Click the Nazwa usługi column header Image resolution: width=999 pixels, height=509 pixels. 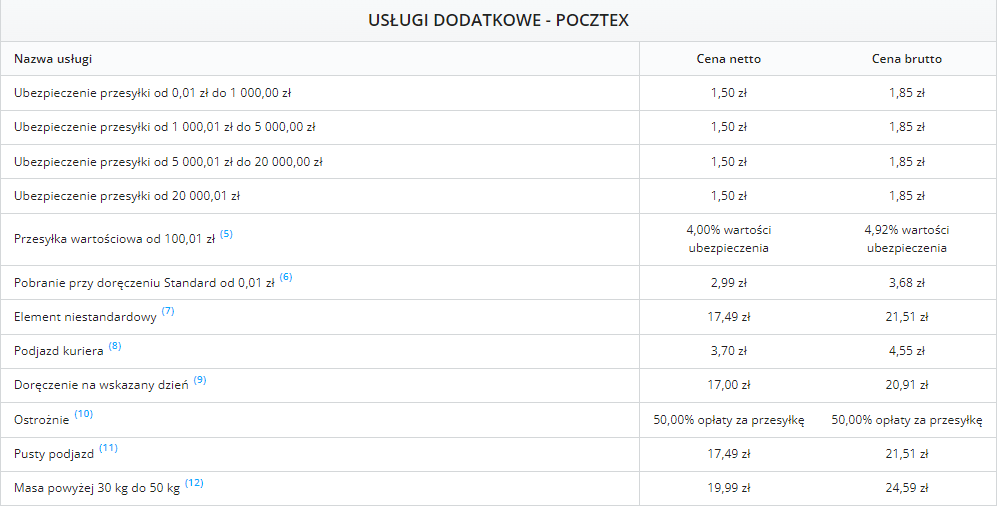coord(53,59)
